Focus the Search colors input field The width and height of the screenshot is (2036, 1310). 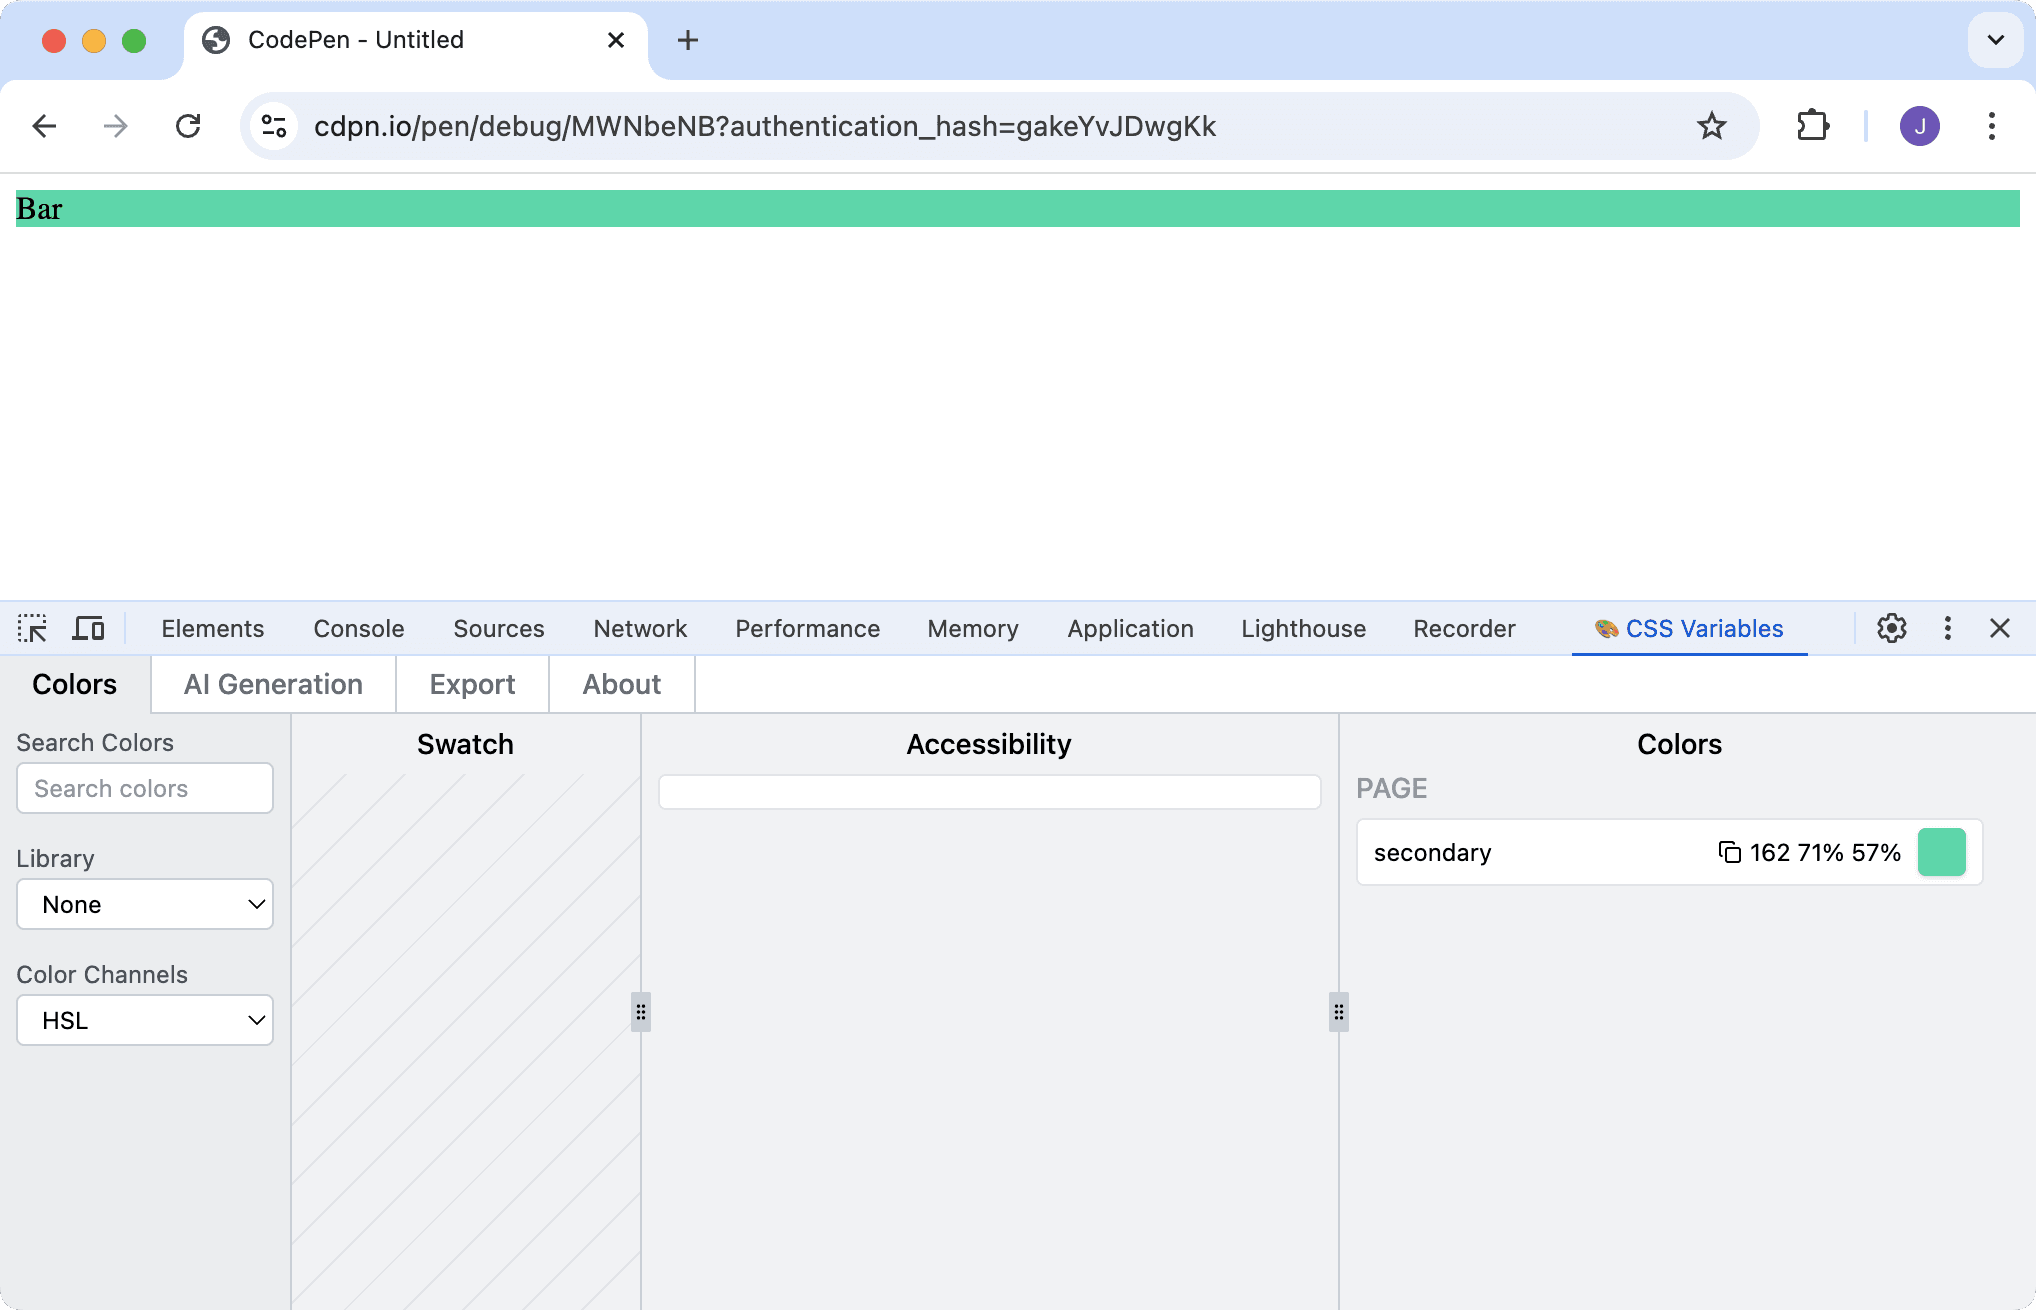(145, 788)
